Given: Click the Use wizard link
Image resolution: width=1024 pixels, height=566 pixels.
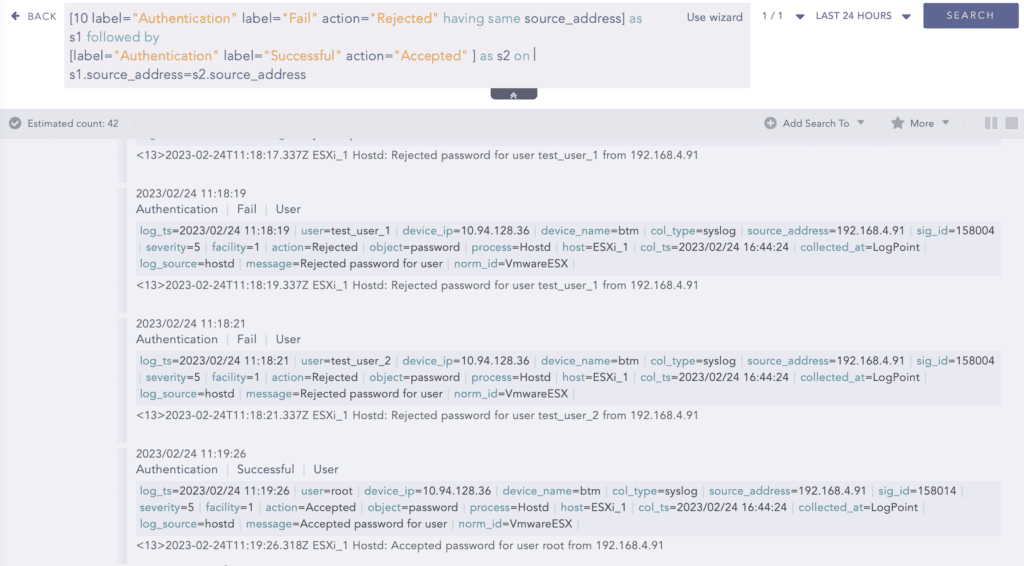Looking at the screenshot, I should pos(714,17).
